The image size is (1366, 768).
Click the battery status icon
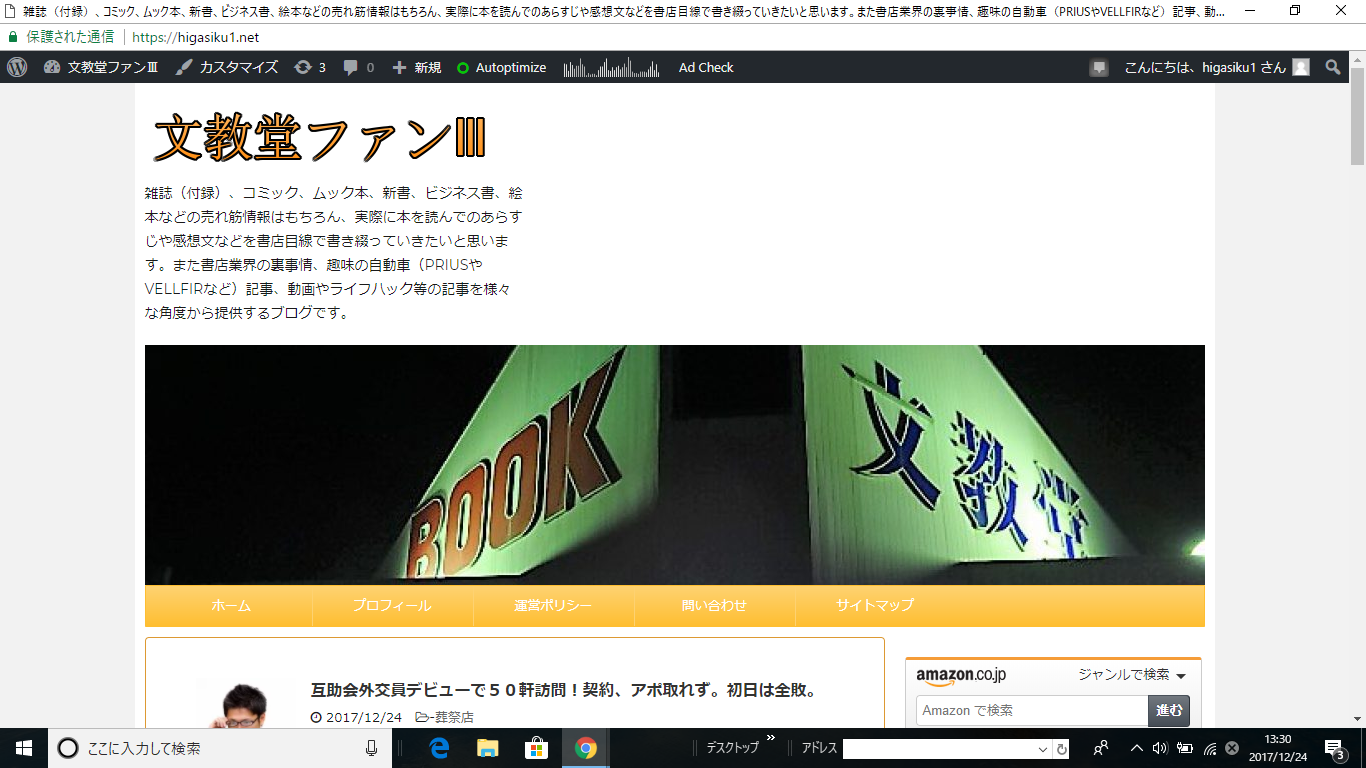1185,748
